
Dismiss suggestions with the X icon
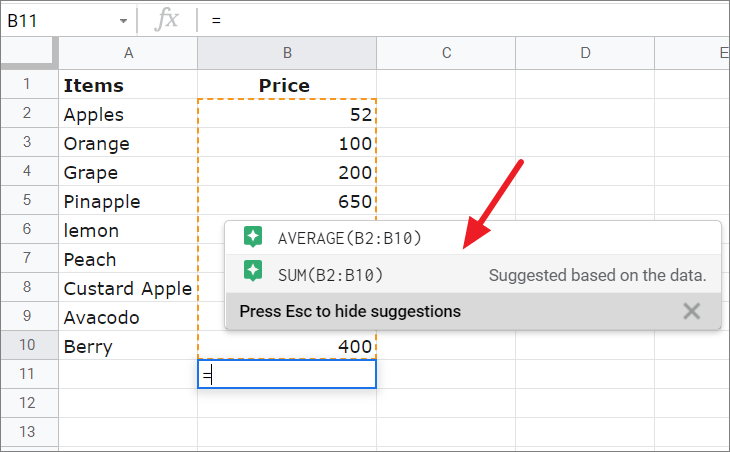[691, 311]
